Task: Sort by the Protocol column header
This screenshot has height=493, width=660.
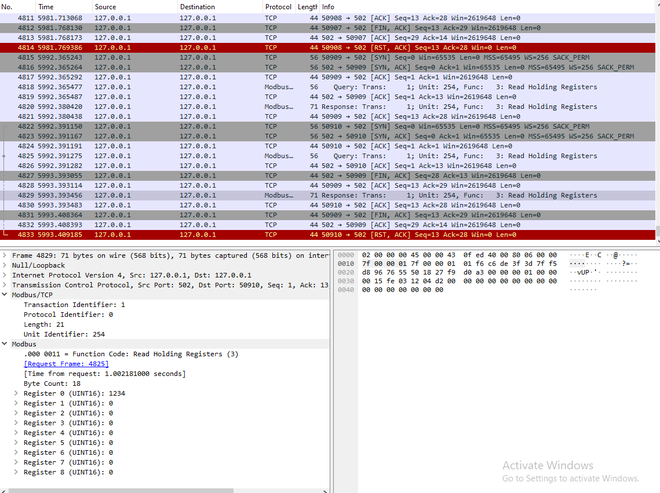Action: [278, 7]
